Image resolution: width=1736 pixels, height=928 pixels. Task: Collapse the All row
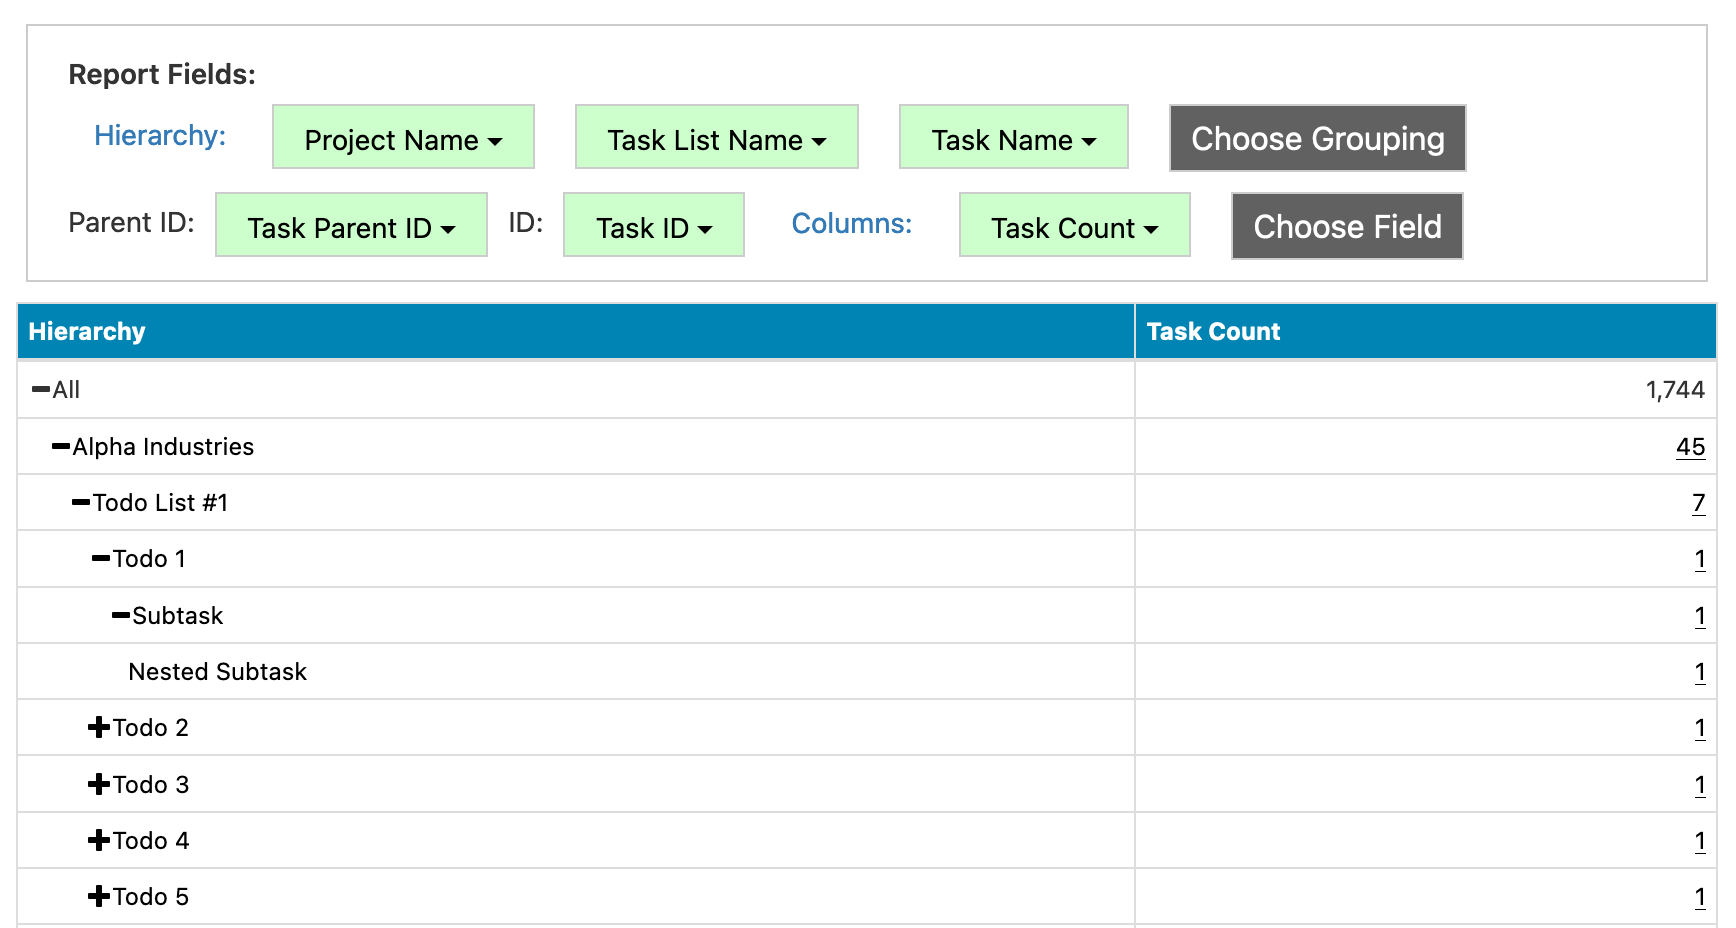point(38,390)
